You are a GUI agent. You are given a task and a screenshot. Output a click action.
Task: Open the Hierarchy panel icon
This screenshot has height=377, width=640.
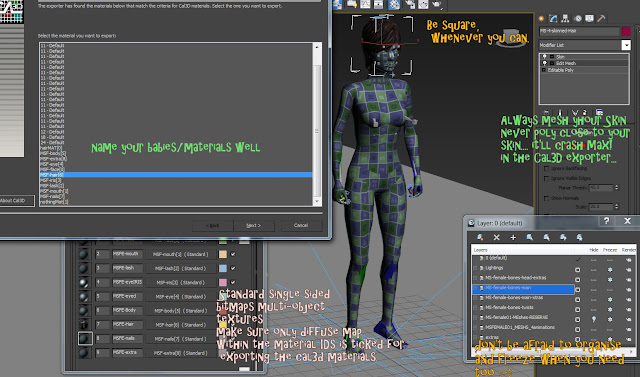(565, 18)
